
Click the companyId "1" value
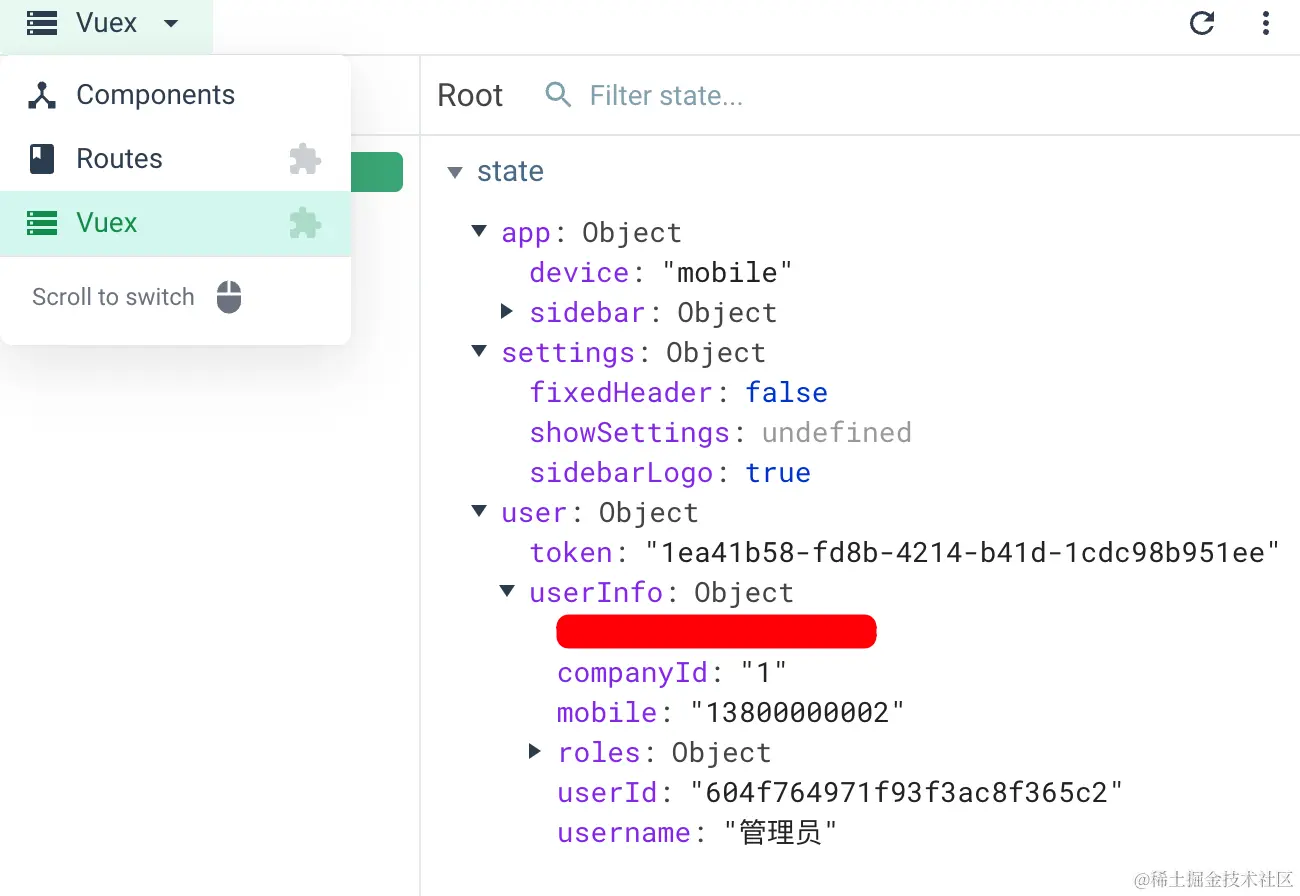tap(764, 673)
